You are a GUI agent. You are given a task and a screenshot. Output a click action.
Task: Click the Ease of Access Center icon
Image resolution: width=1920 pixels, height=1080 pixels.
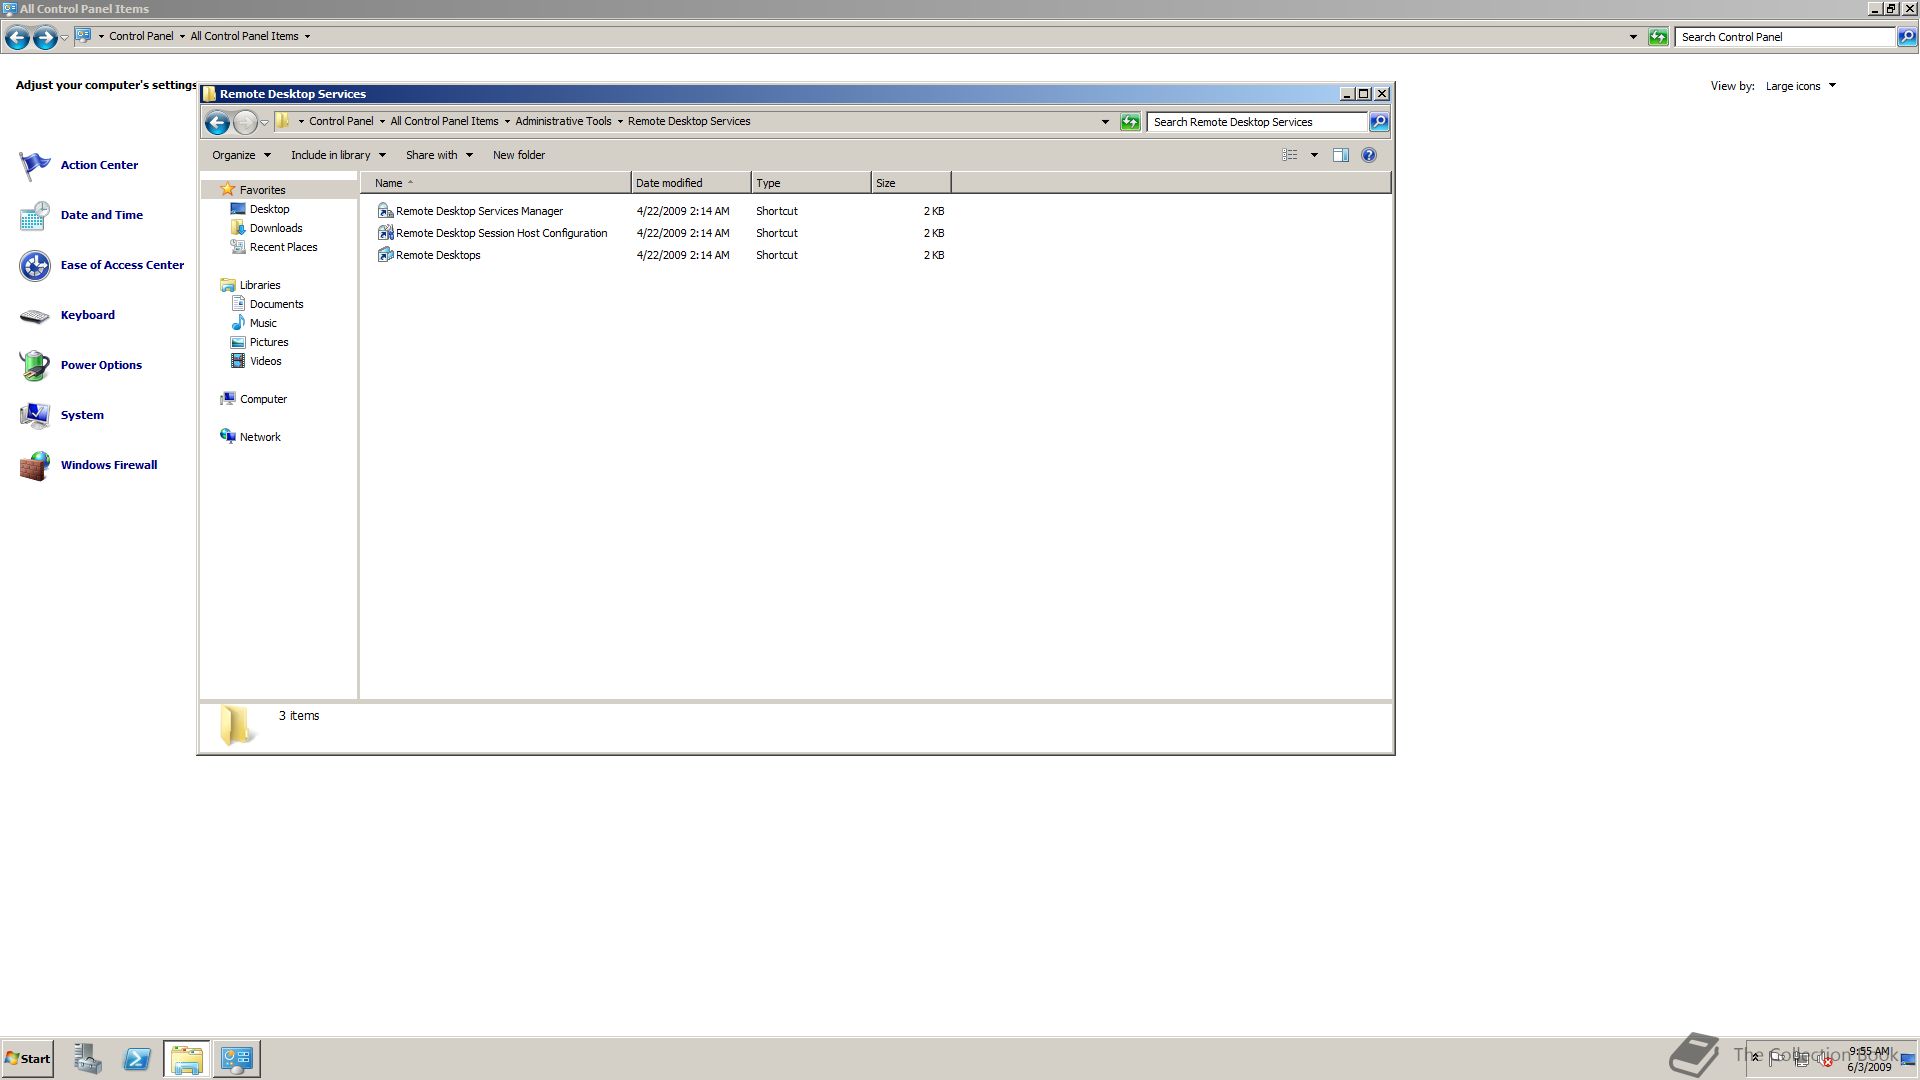35,265
